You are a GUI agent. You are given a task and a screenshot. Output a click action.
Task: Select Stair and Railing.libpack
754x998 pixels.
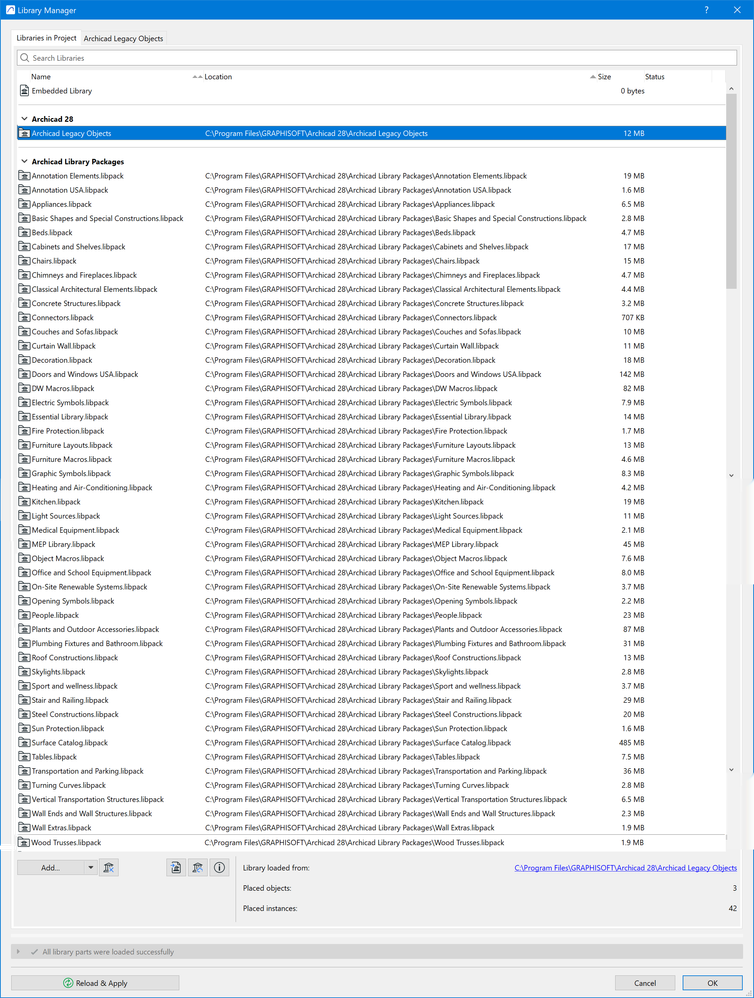(x=372, y=700)
